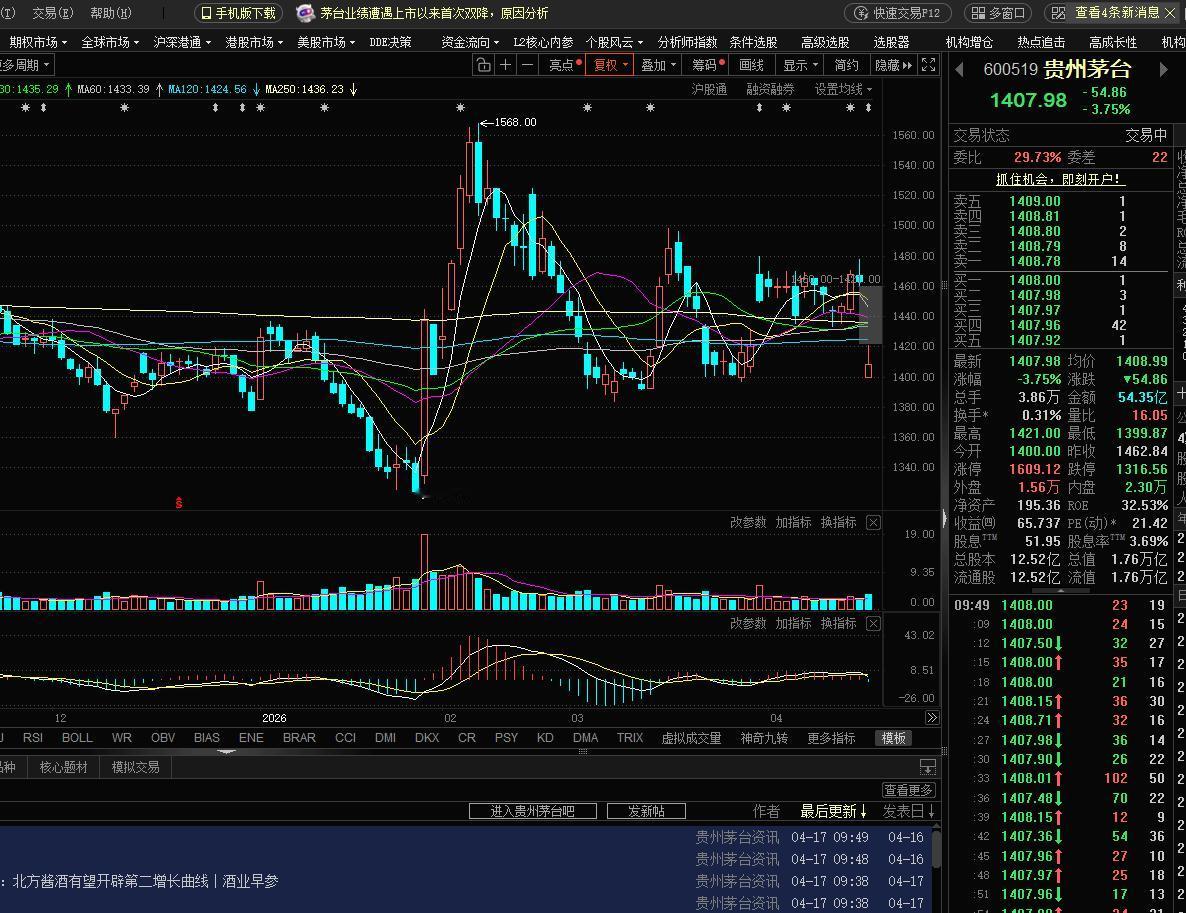The width and height of the screenshot is (1186, 913).
Task: Go to next stock arrow
Action: point(1163,69)
